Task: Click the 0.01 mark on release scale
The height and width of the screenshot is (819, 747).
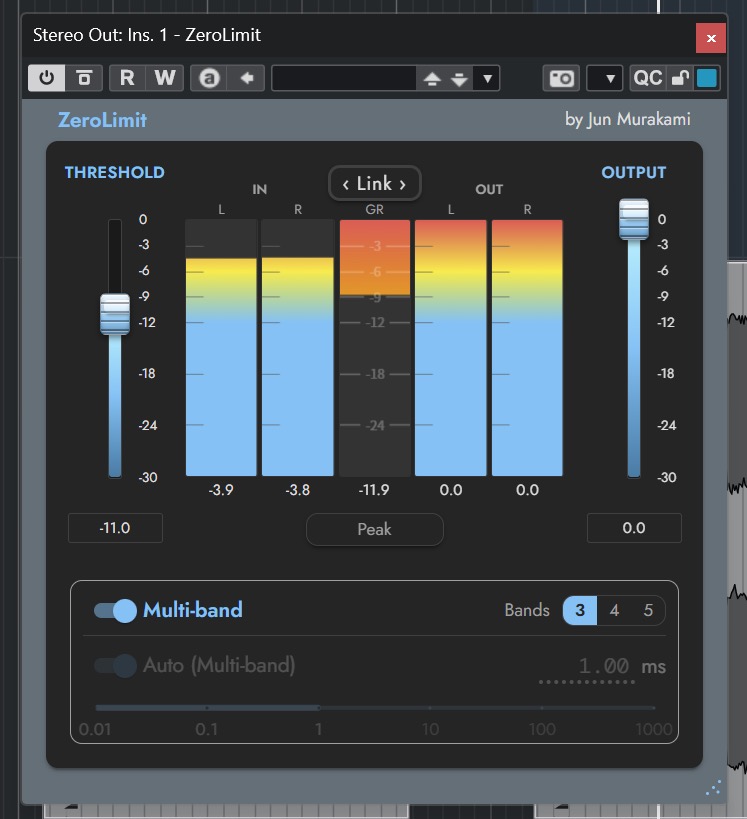Action: [95, 729]
